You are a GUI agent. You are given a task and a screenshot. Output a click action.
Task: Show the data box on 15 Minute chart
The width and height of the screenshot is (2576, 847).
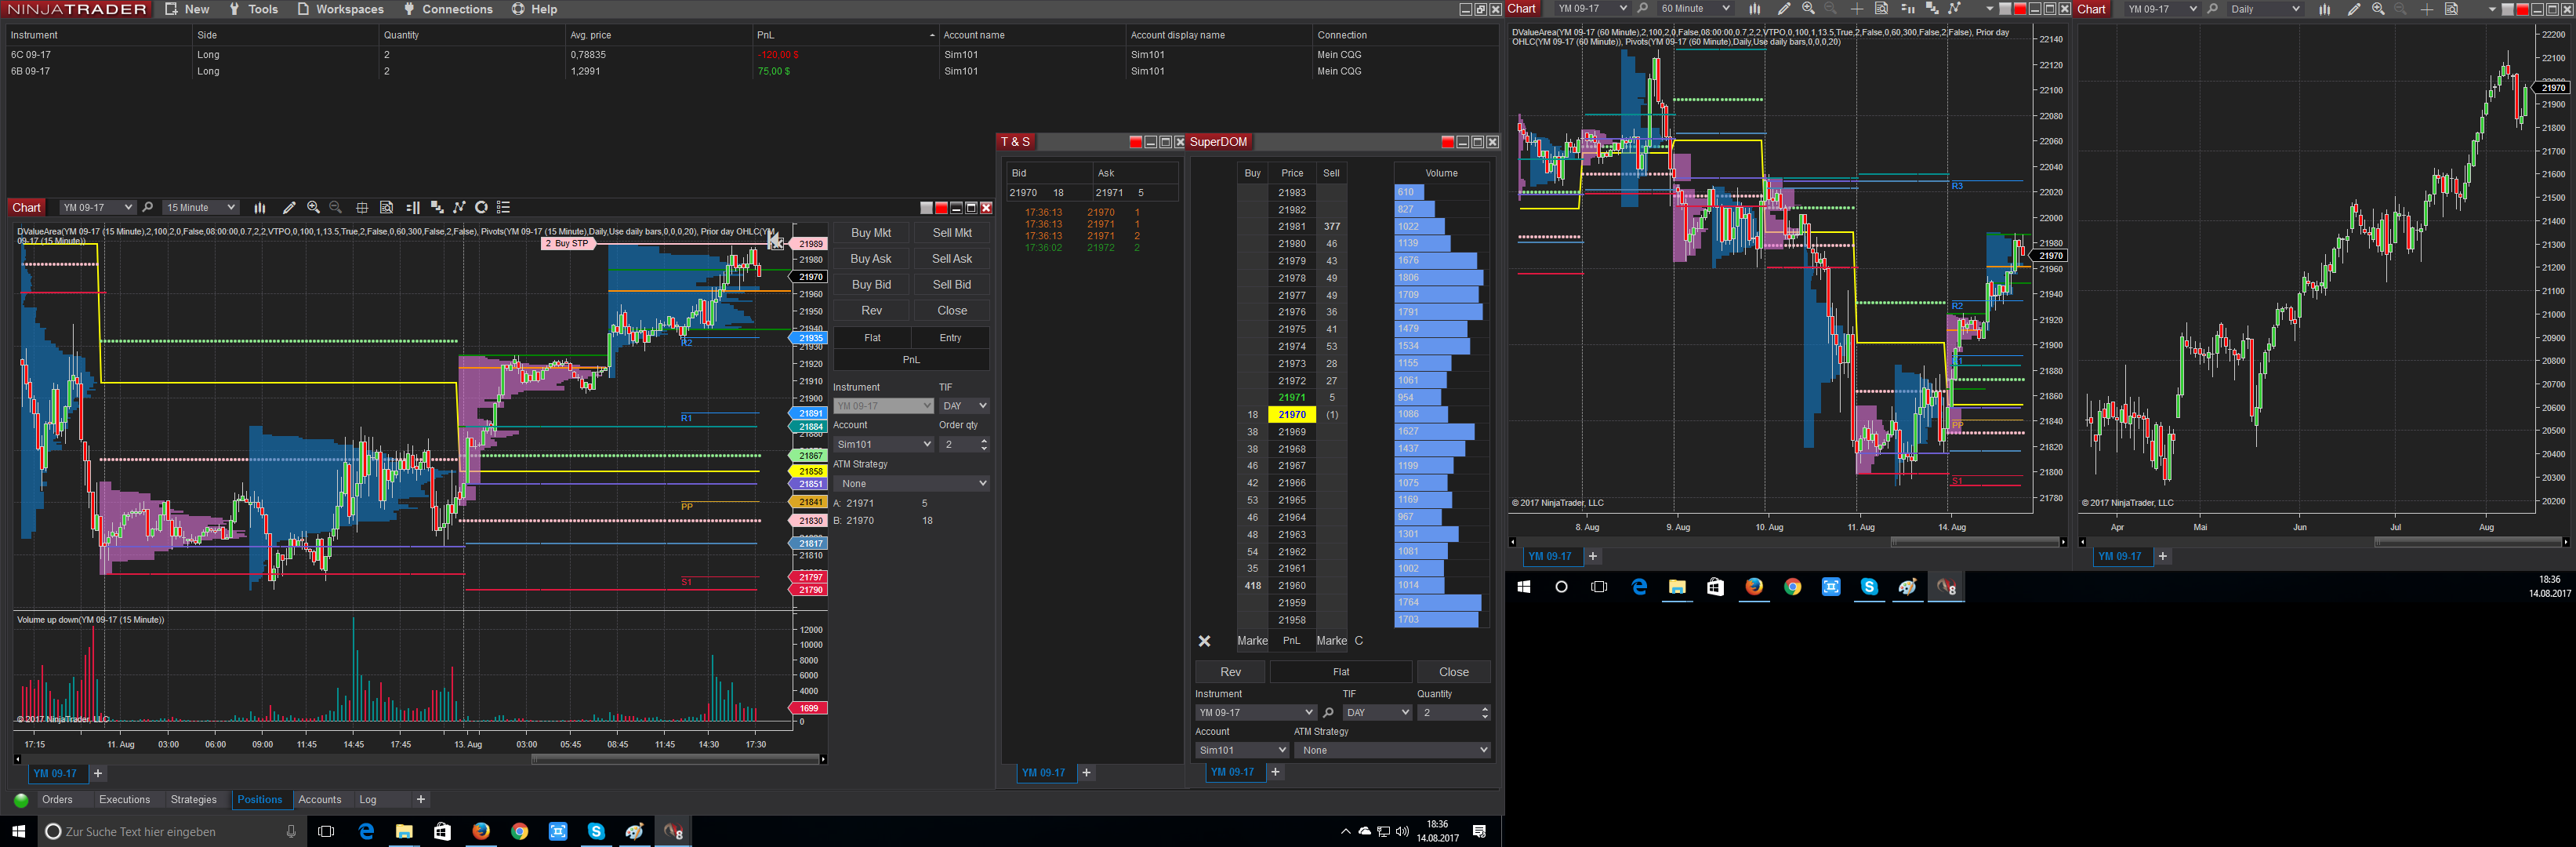(x=387, y=208)
